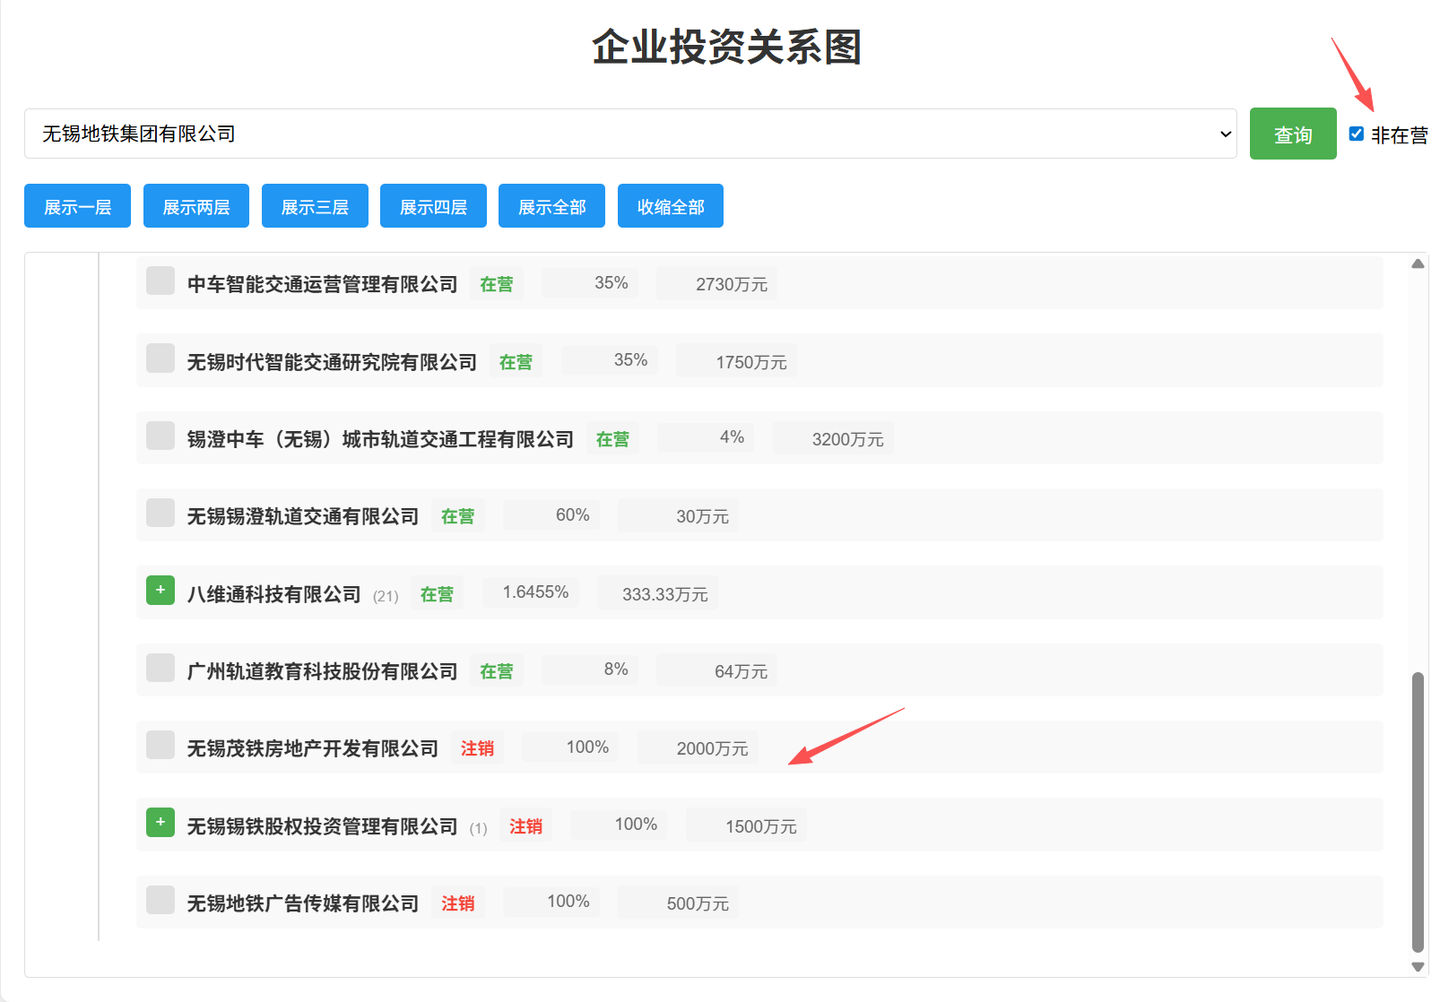Select the company name 八维通科技有限公司

[274, 594]
